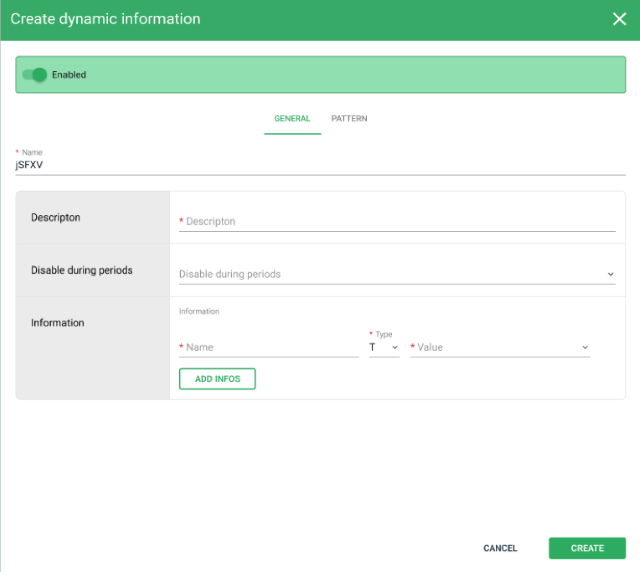Close the Create dynamic information dialog
The image size is (640, 572).
tap(619, 19)
